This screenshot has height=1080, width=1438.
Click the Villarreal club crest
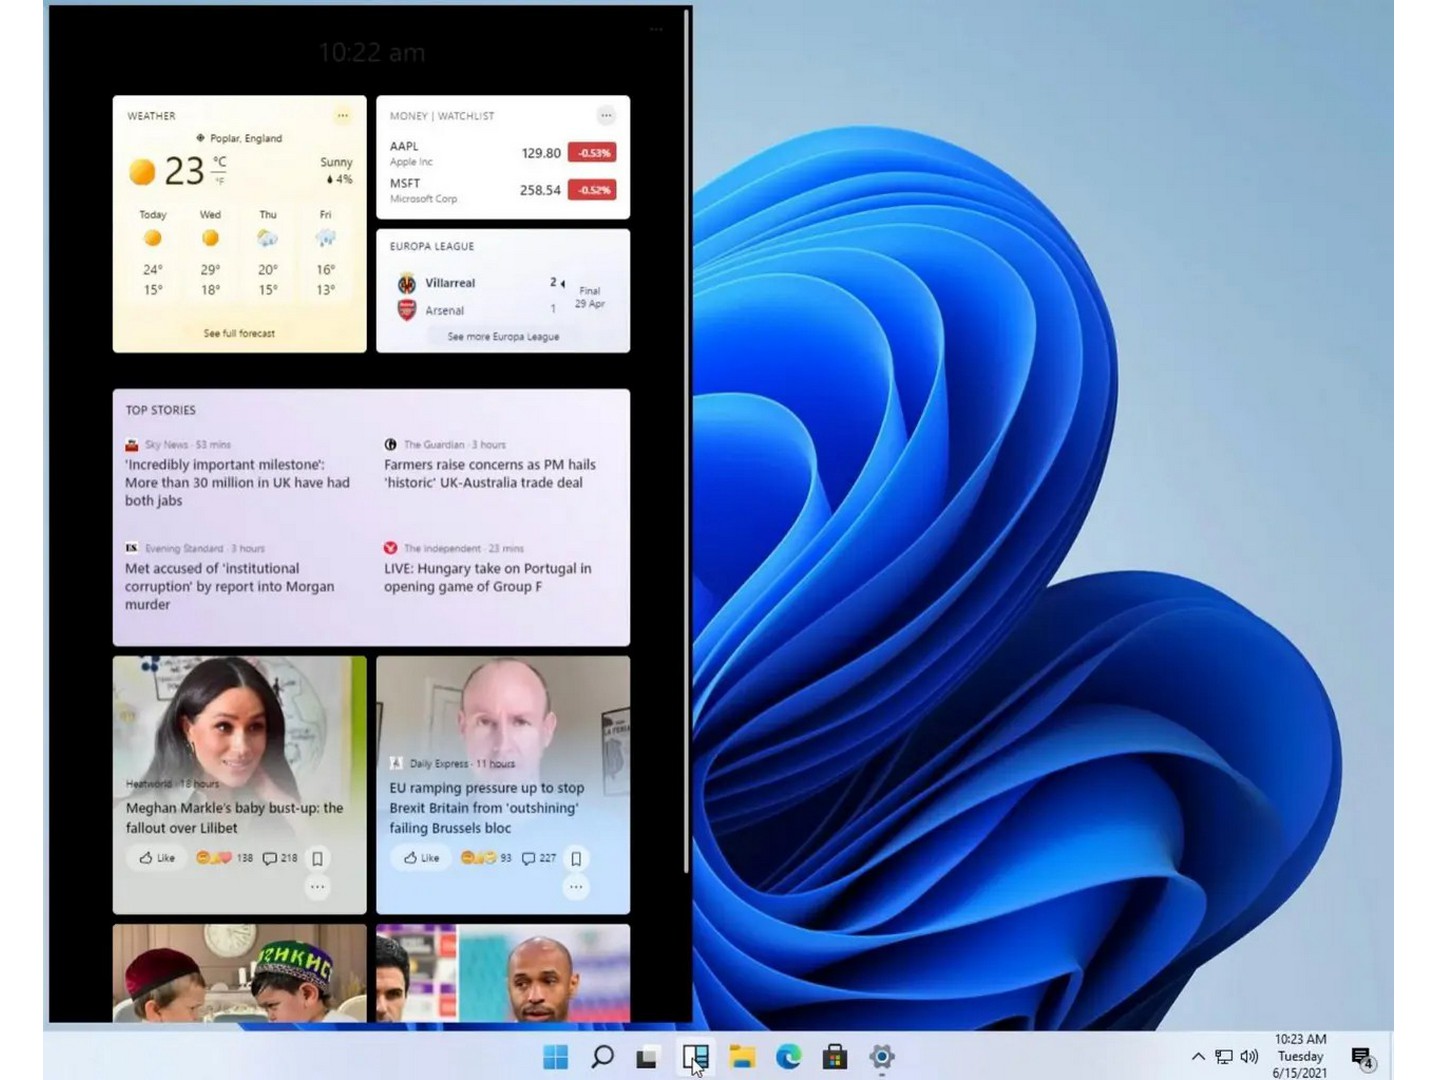[407, 283]
